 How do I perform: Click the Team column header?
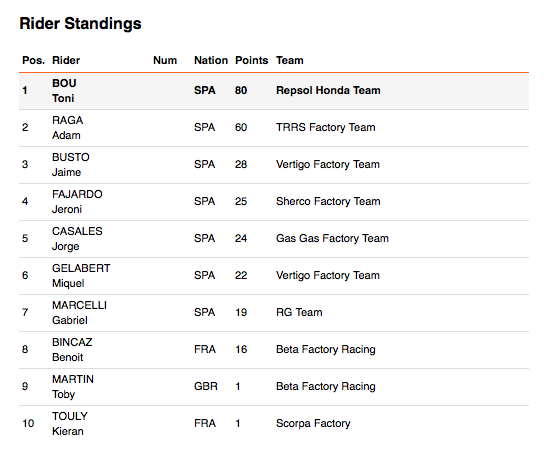click(290, 60)
